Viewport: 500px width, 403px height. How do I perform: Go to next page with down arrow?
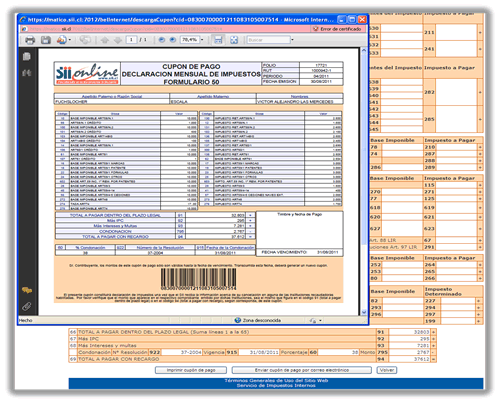[x=118, y=40]
